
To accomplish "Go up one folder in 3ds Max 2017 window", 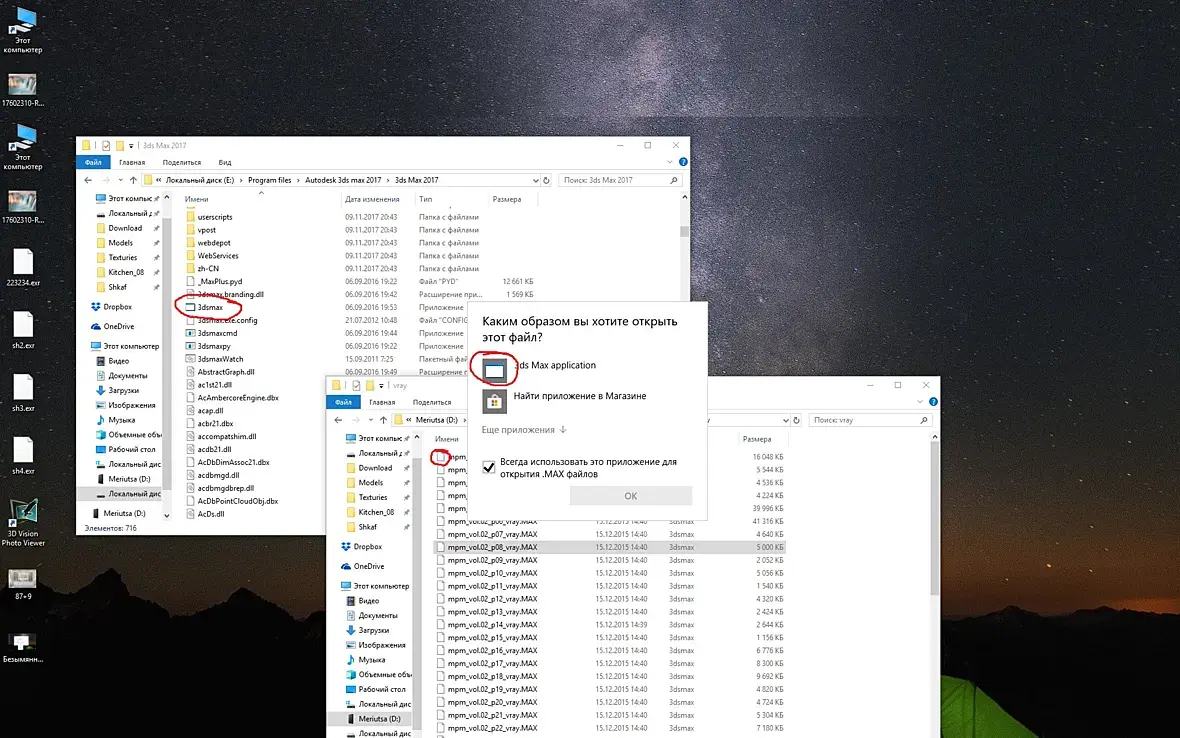I will coord(133,181).
